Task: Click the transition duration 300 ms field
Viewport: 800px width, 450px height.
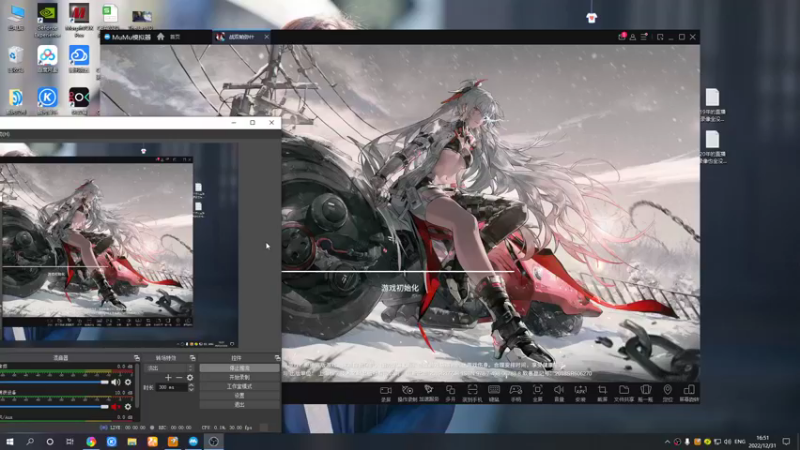Action: click(172, 387)
